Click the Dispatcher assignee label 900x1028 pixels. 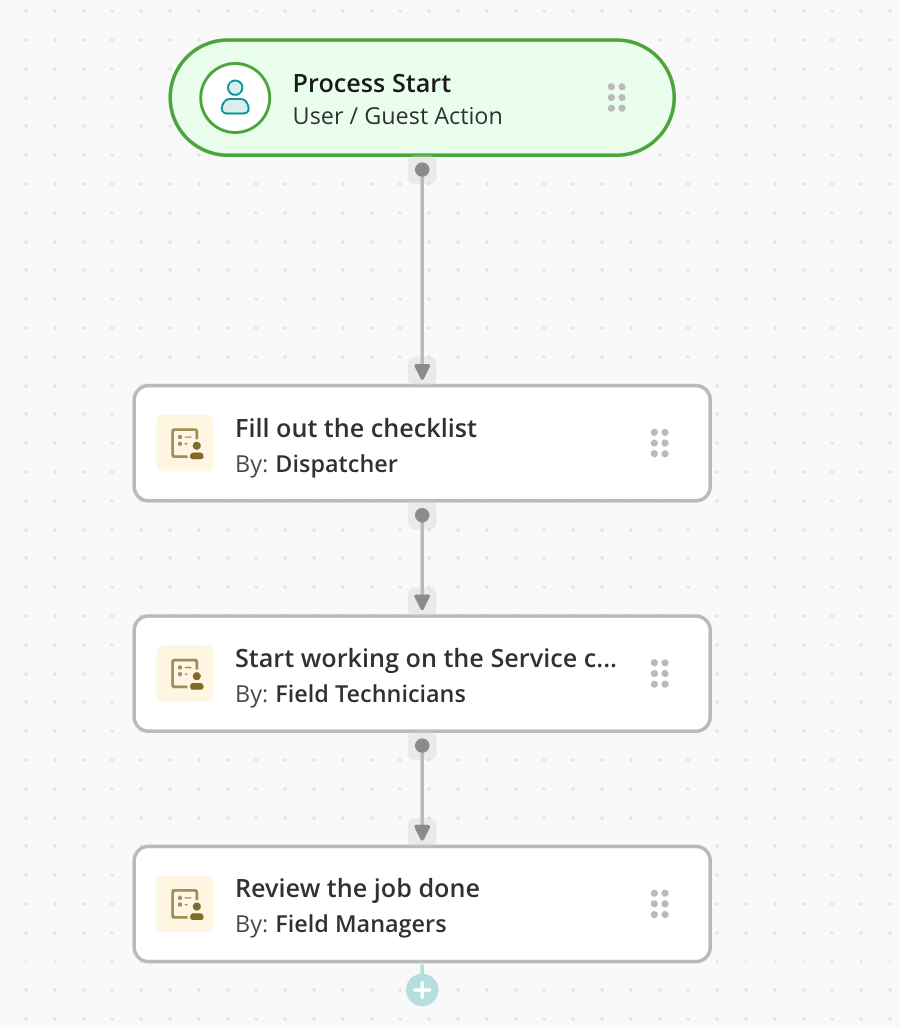336,464
